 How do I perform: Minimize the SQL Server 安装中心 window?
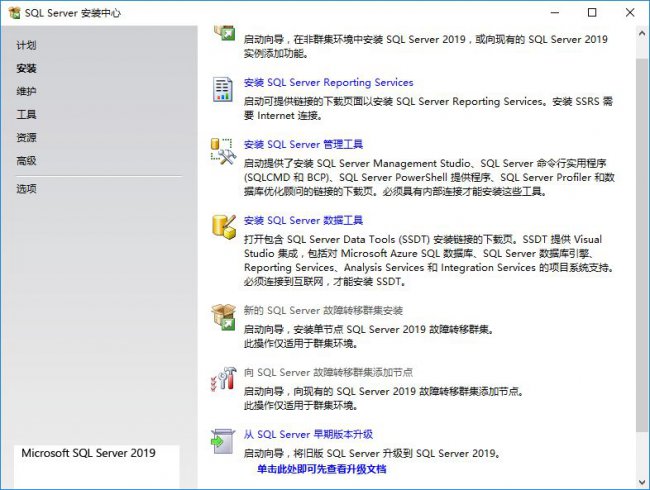point(555,13)
